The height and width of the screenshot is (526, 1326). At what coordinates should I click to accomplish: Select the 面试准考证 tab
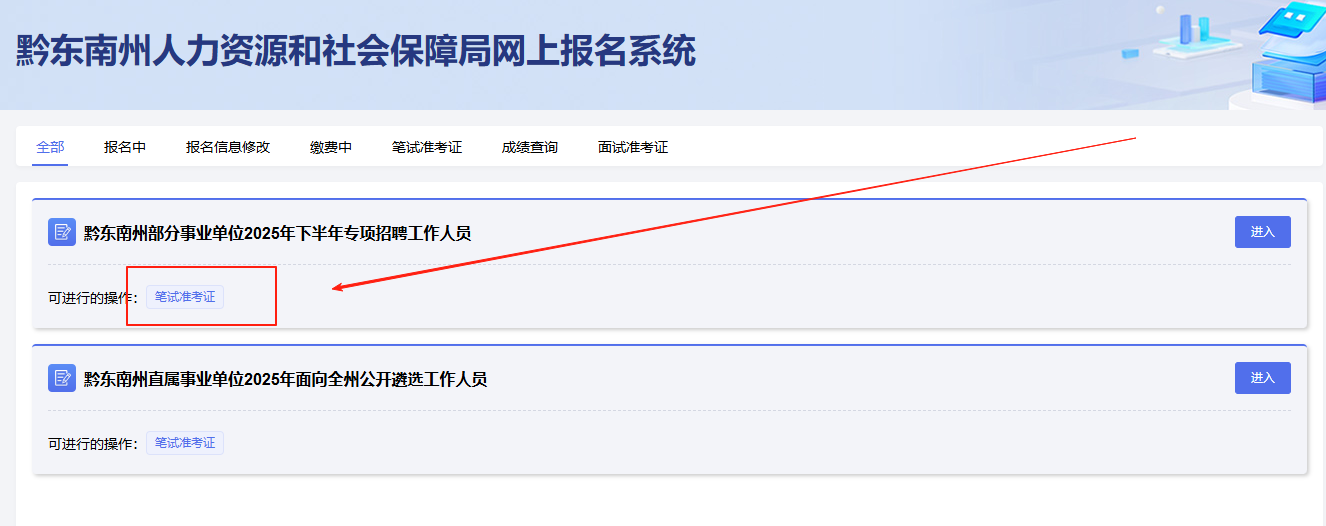[633, 147]
